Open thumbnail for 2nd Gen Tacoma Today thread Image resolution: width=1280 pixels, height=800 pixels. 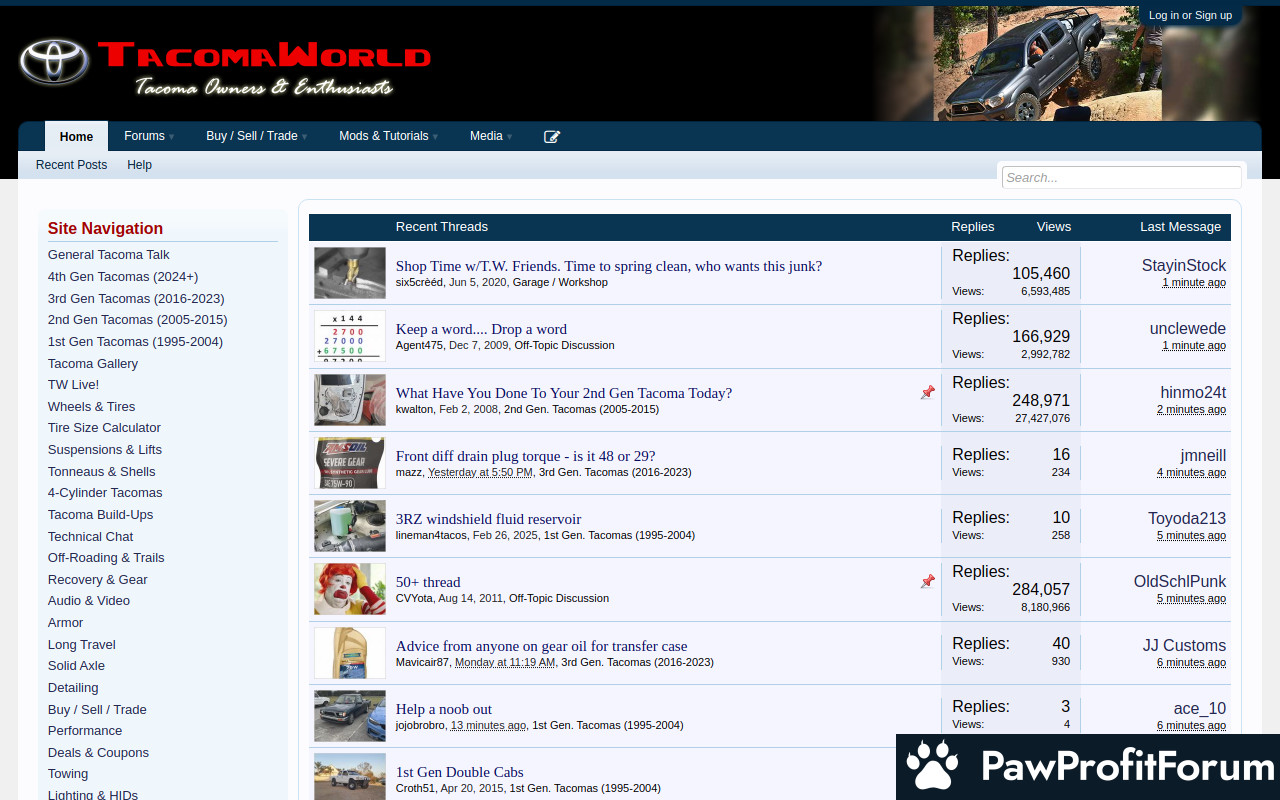pos(350,400)
